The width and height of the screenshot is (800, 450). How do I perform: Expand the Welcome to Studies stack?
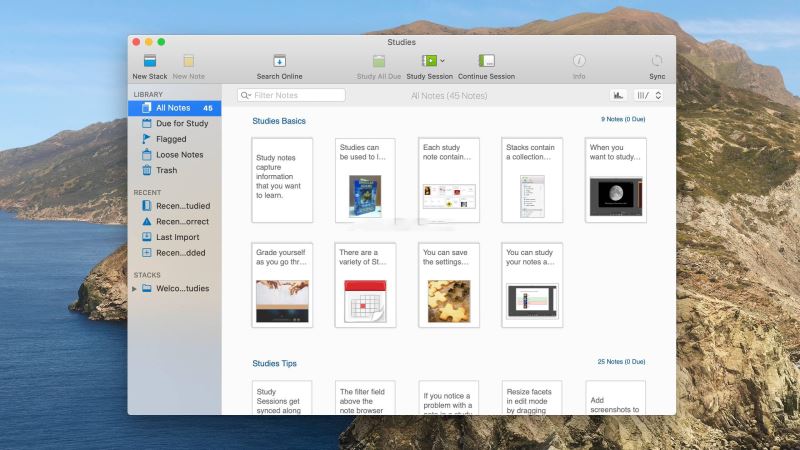(x=134, y=289)
